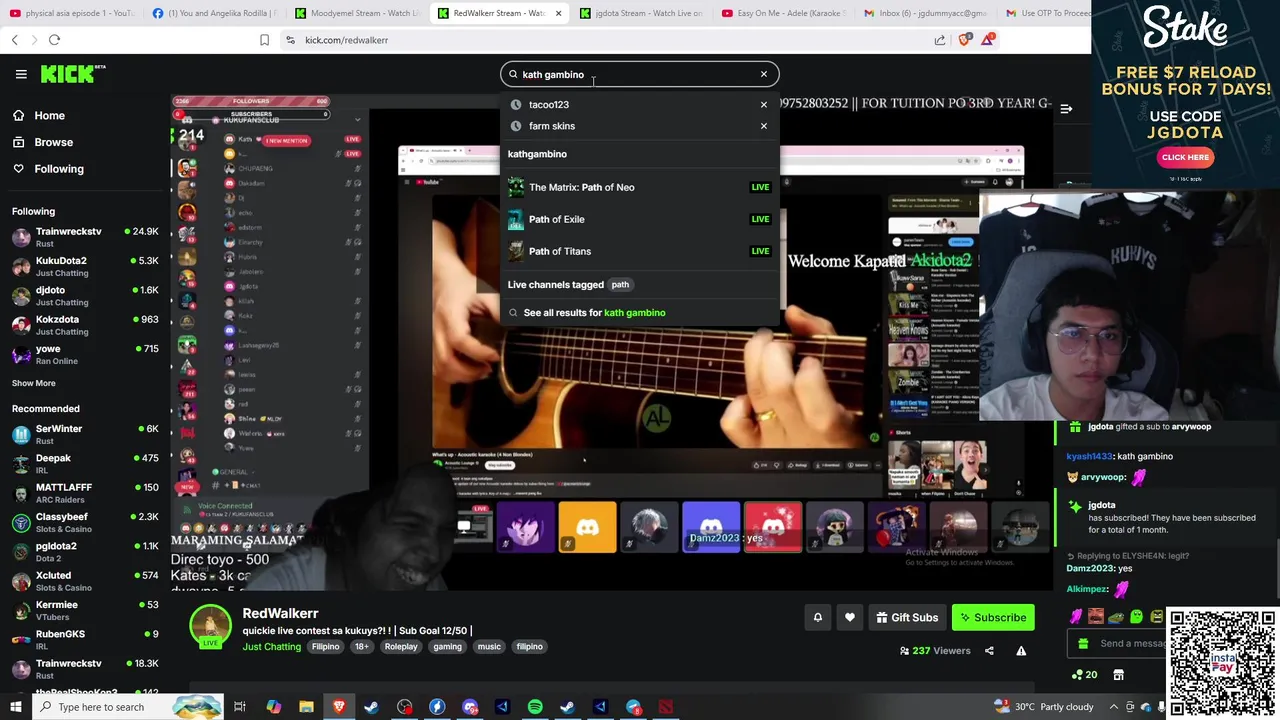Remove farm skins from recent searches
Screen dimensions: 1280x720
pyautogui.click(x=763, y=126)
